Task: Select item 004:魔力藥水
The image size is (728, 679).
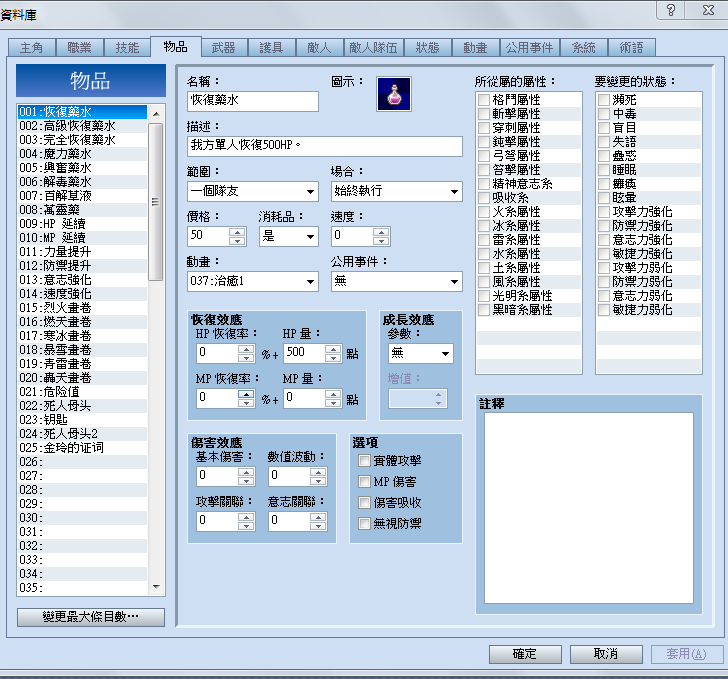Action: coord(83,154)
